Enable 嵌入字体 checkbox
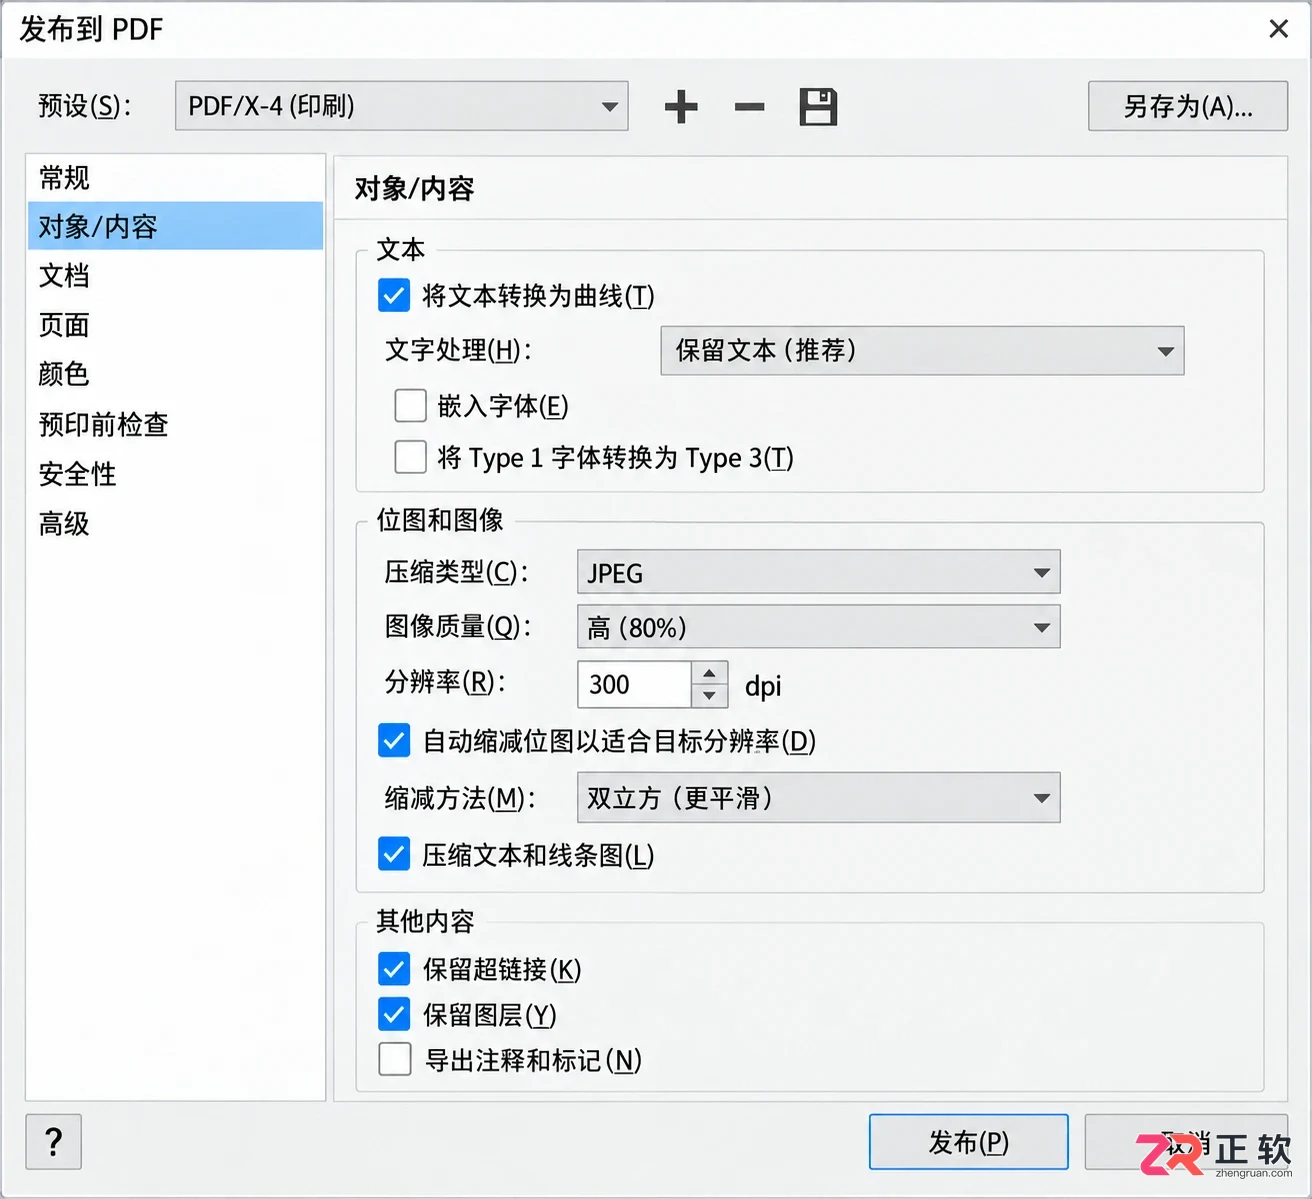1312x1199 pixels. pyautogui.click(x=410, y=406)
